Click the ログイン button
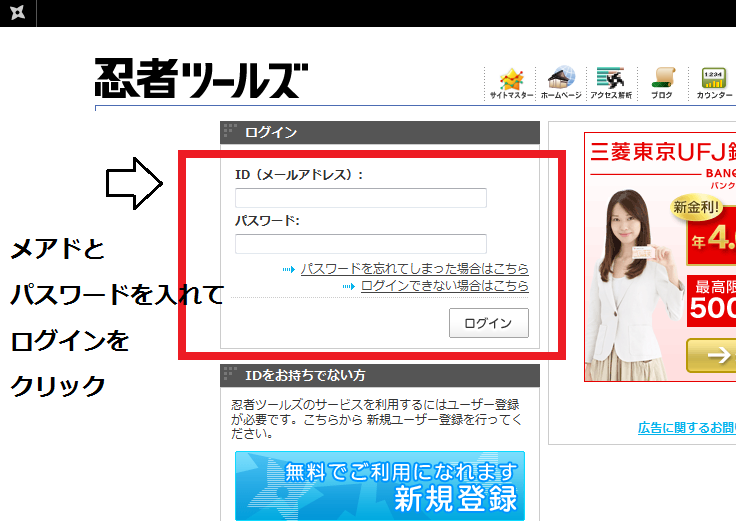 (489, 323)
